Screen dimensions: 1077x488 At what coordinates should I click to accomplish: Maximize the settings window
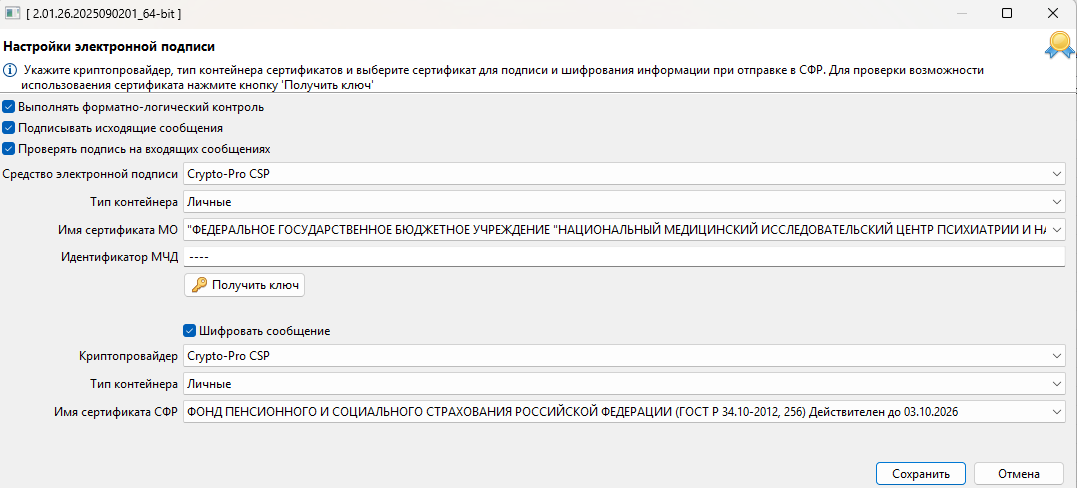tap(1006, 13)
